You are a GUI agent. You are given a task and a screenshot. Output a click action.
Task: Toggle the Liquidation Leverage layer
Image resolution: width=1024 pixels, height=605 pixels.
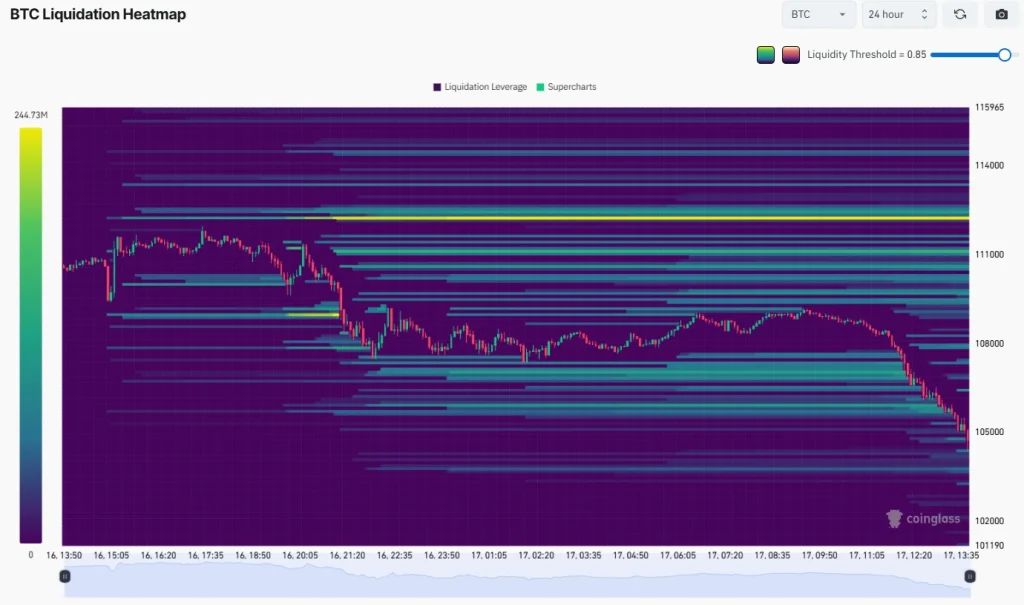[x=480, y=87]
